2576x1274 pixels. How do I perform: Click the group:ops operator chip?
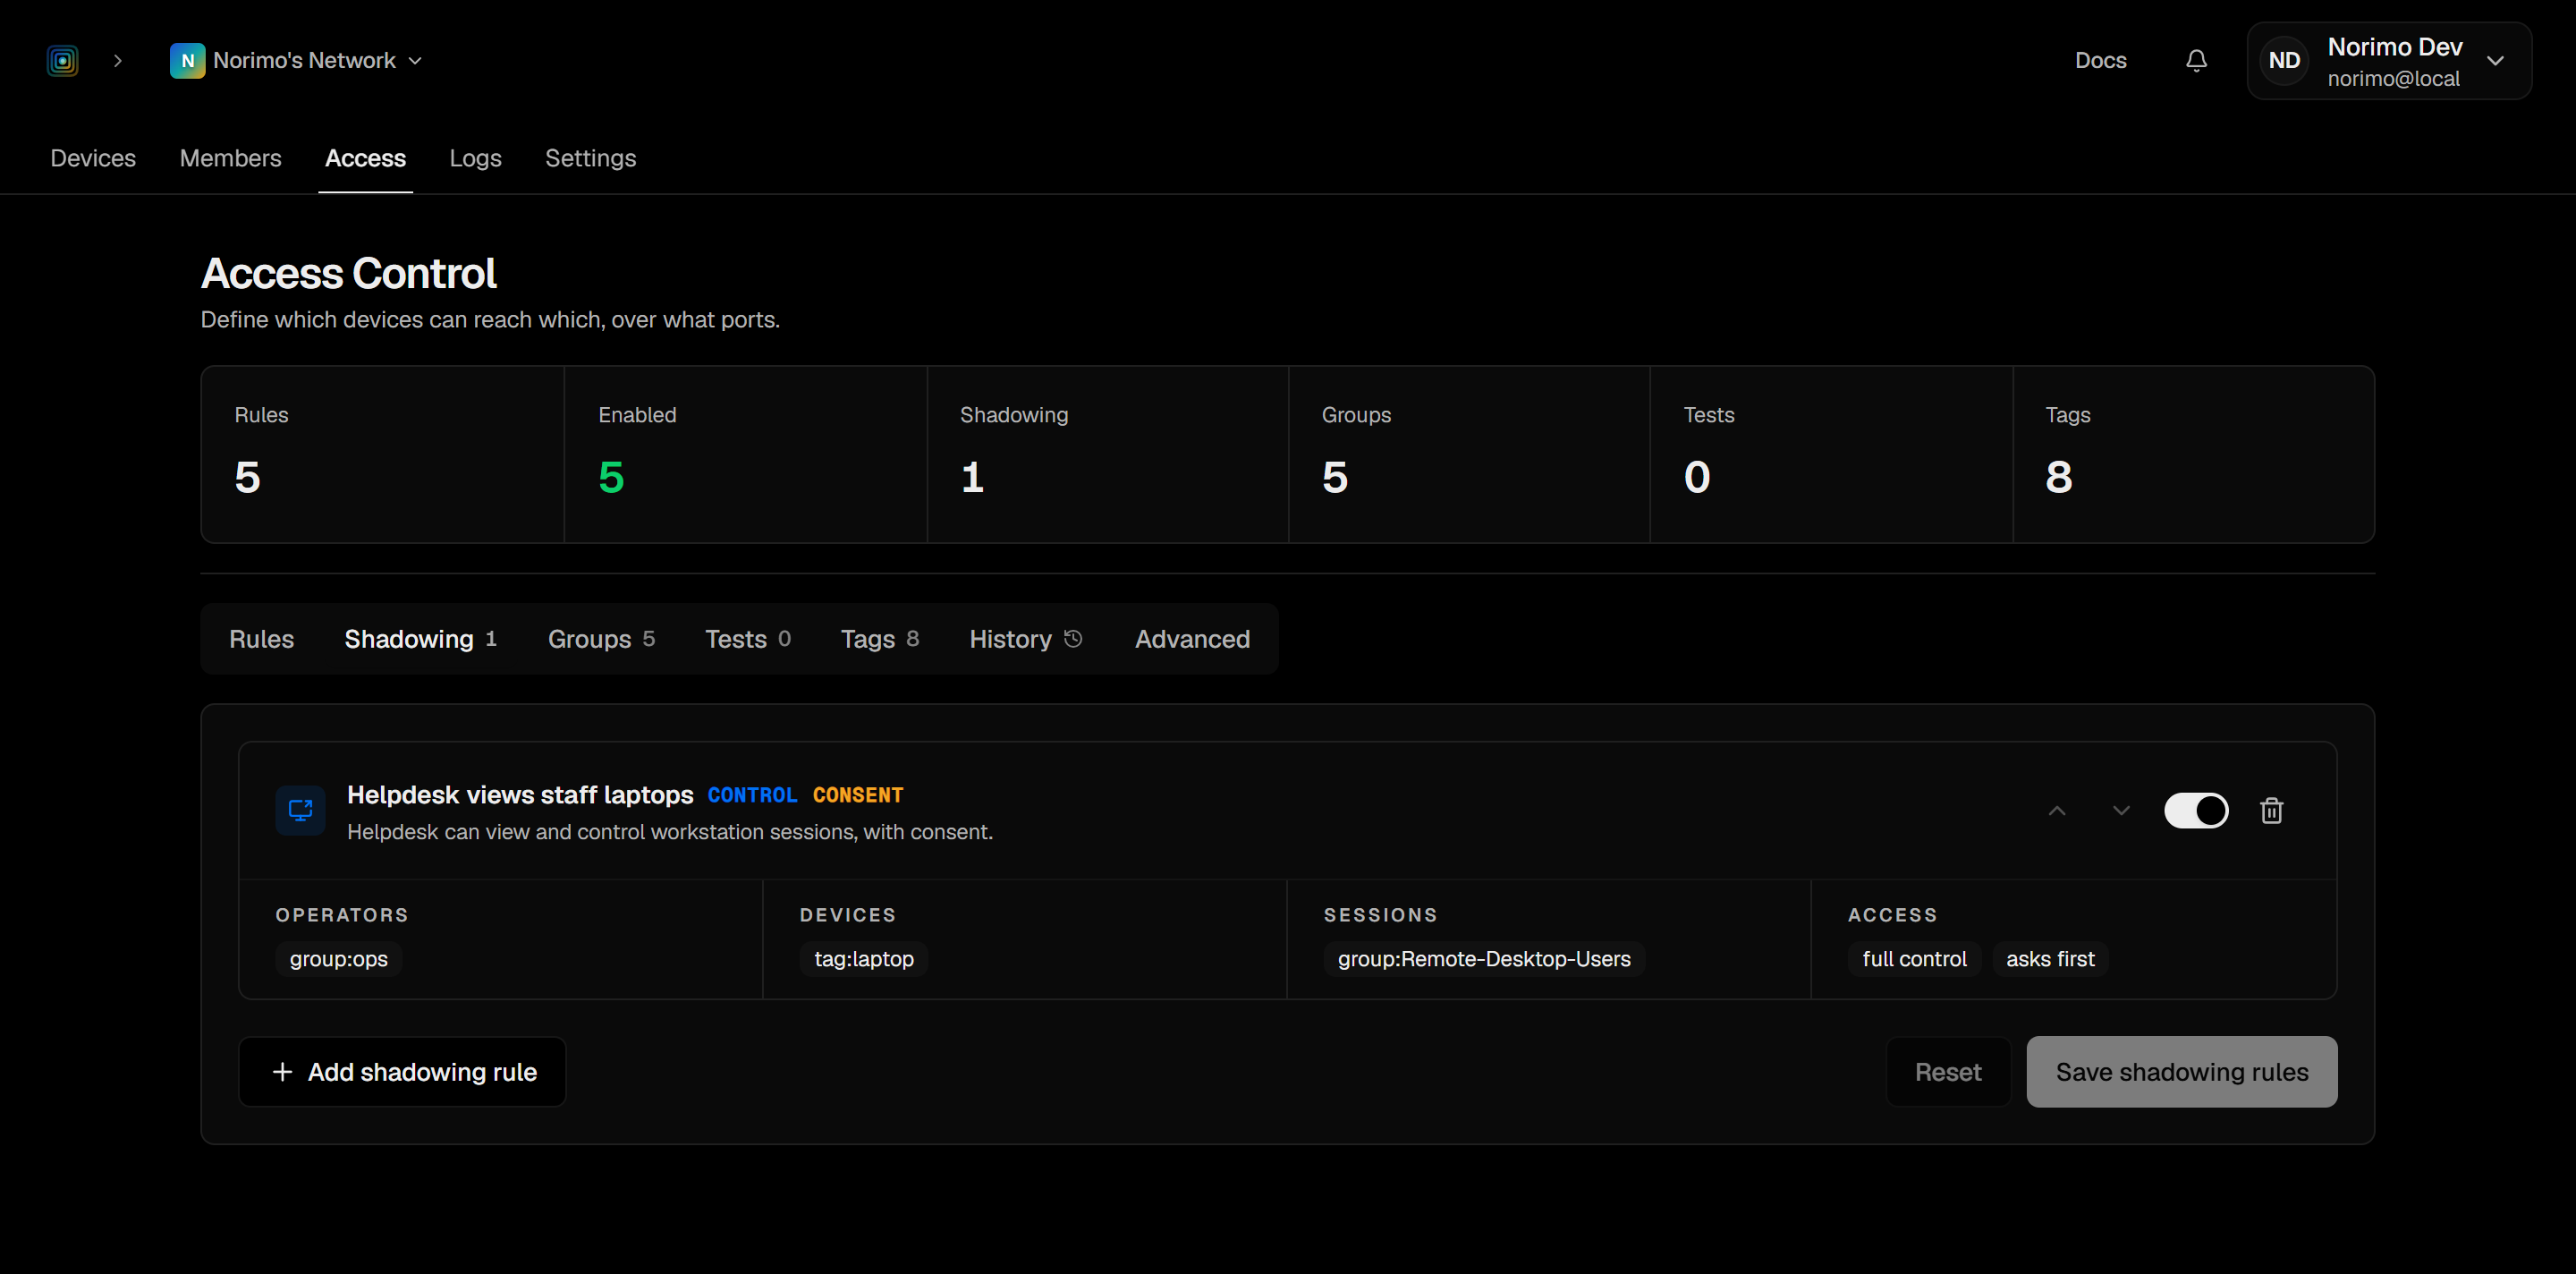point(338,959)
